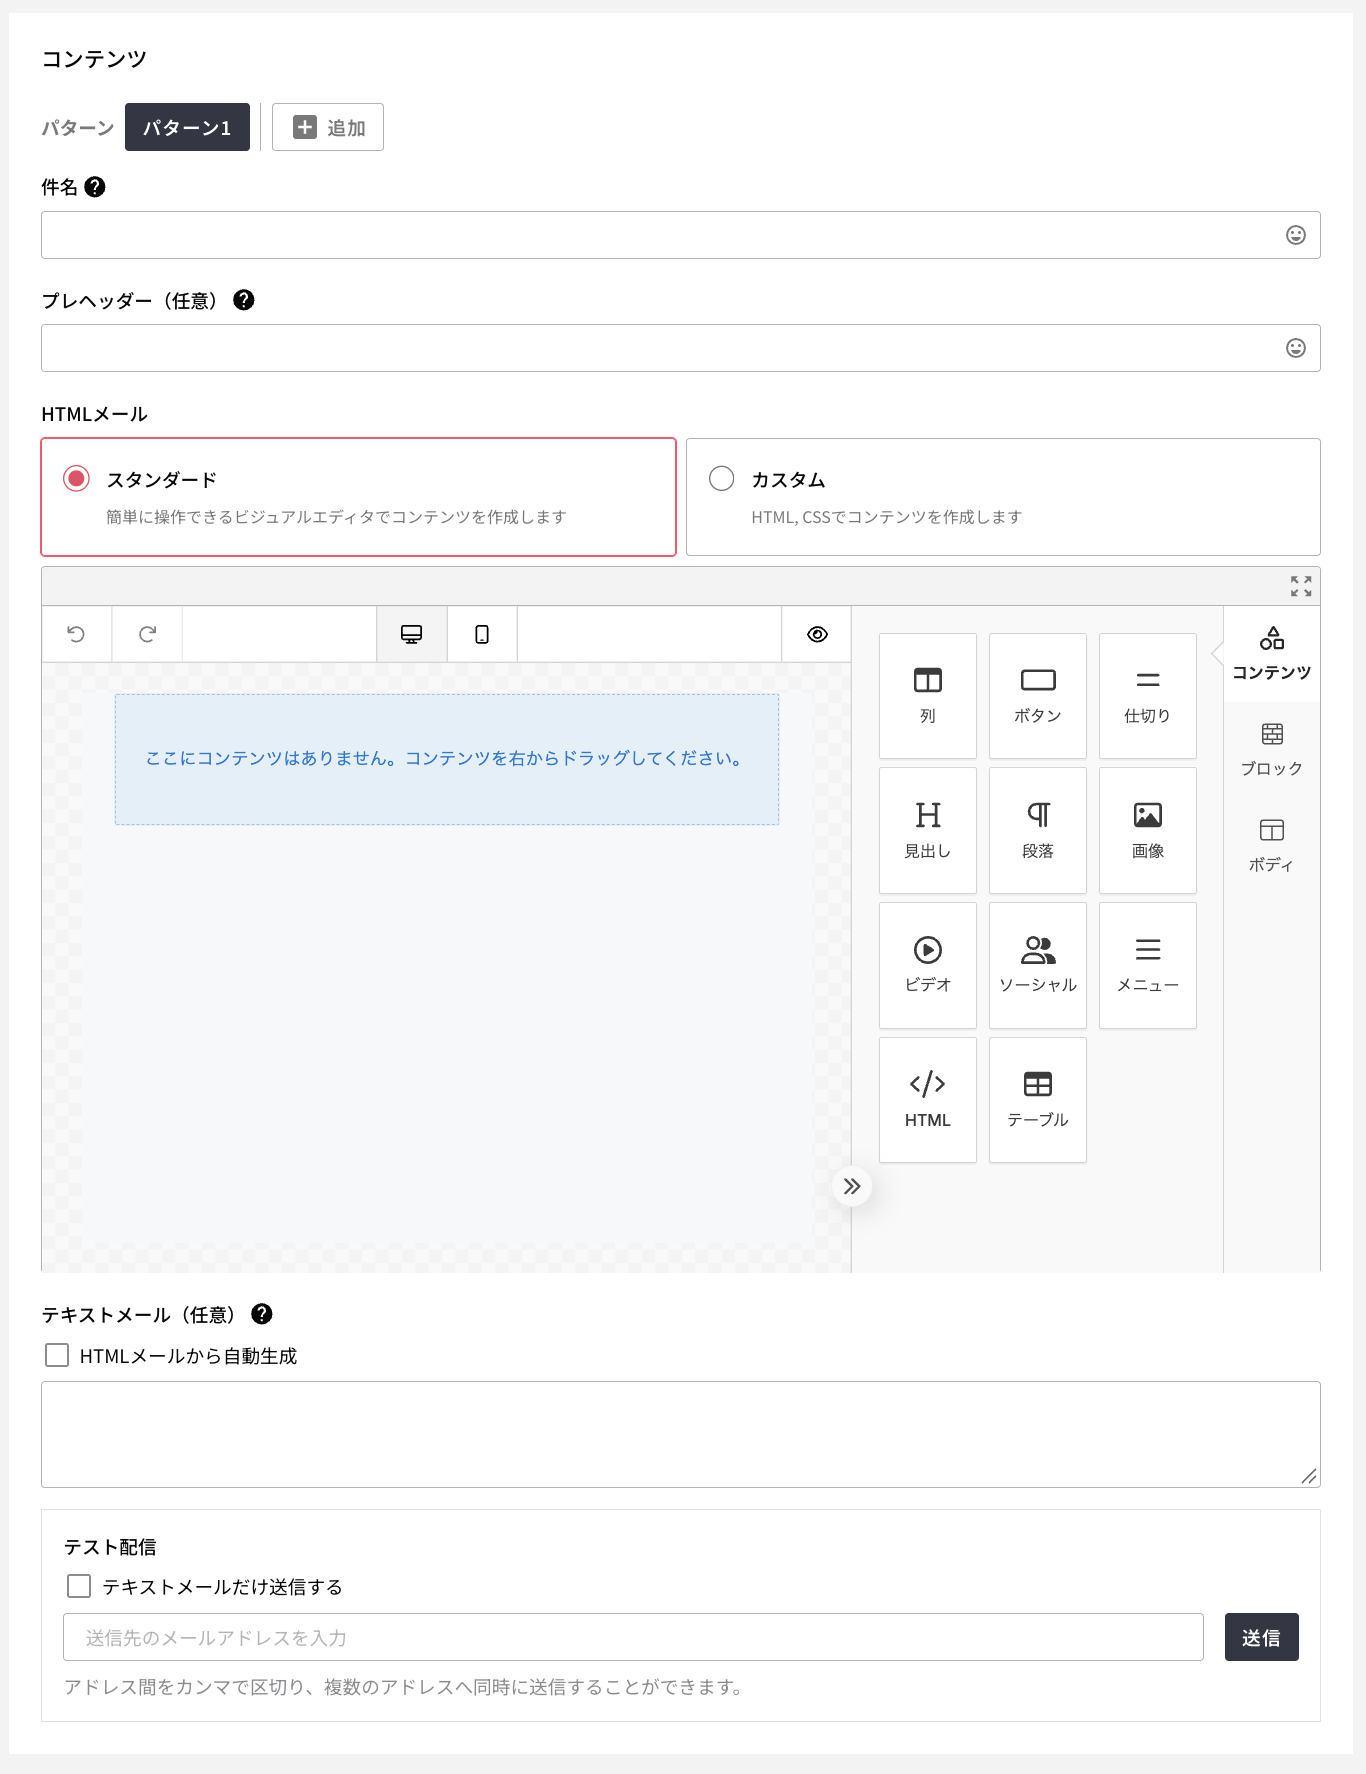Viewport: 1366px width, 1774px height.
Task: Select the 見出し heading block
Action: point(927,830)
